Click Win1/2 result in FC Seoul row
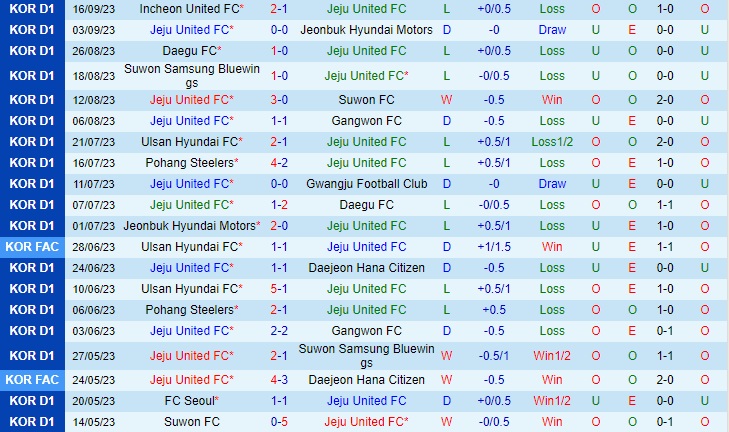 [552, 401]
